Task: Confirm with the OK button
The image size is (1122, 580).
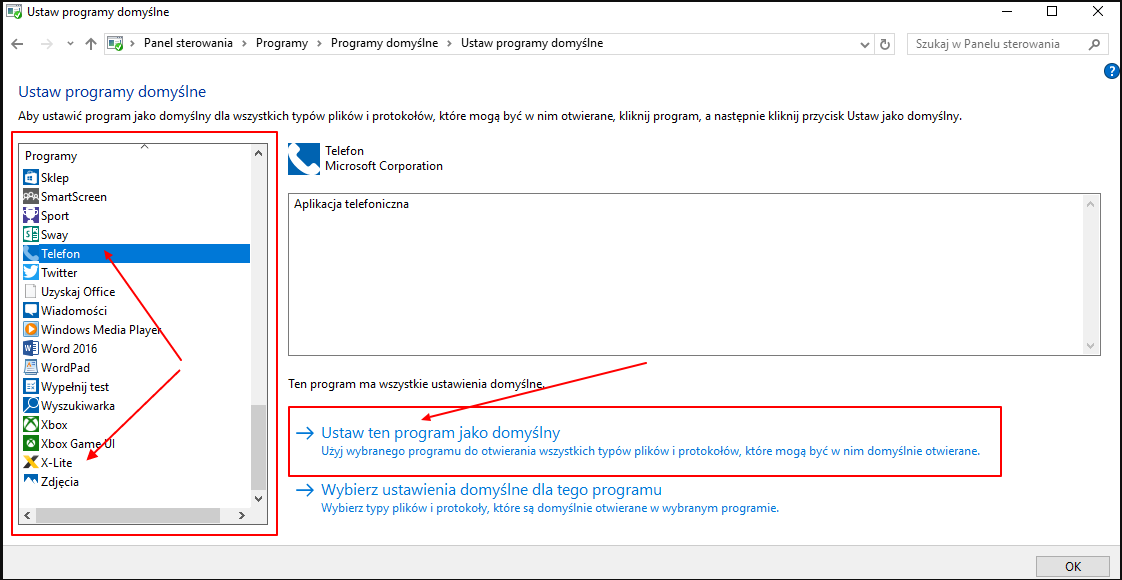Action: (1073, 566)
